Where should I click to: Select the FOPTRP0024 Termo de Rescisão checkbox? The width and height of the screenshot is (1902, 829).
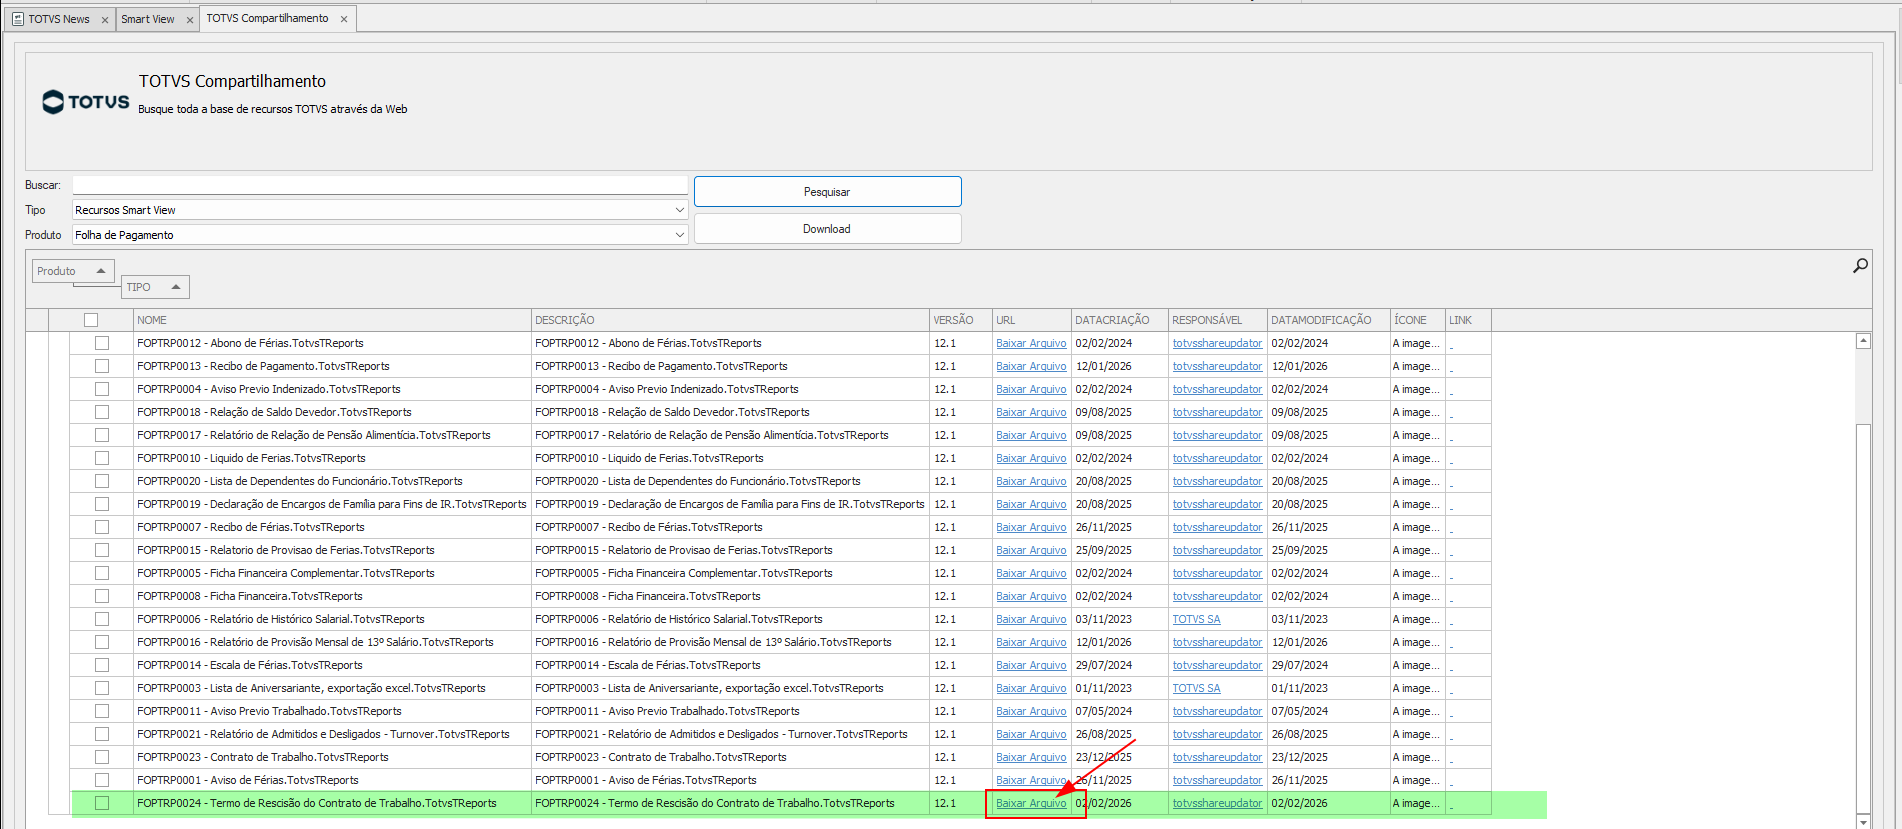102,803
